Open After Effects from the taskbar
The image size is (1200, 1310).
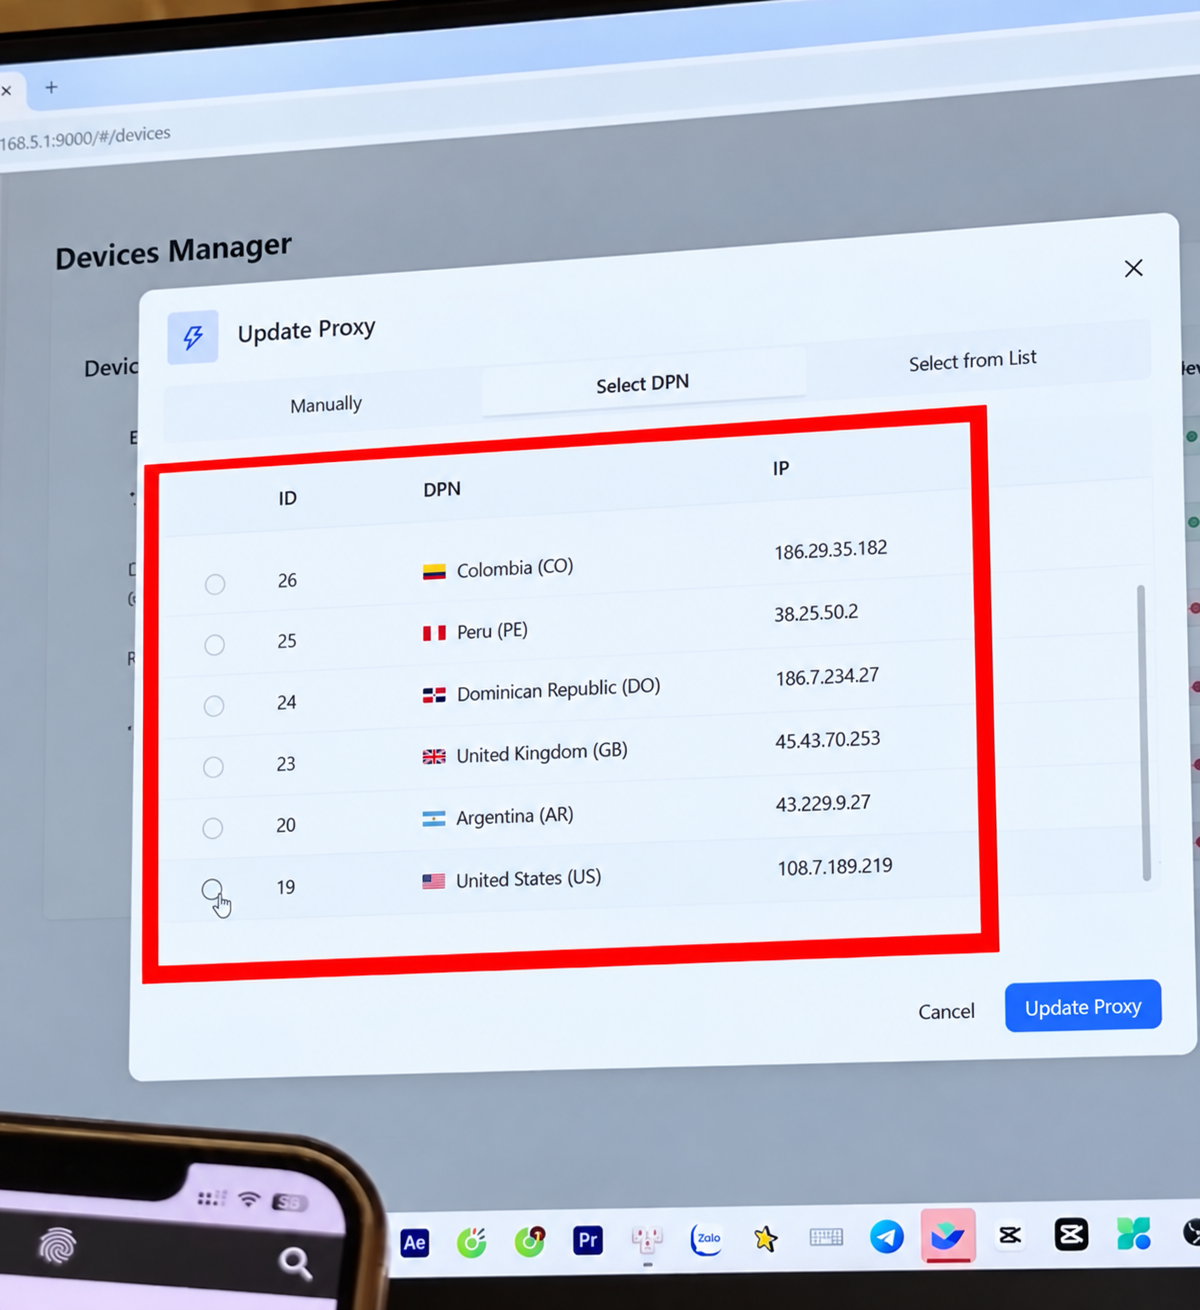pos(415,1242)
